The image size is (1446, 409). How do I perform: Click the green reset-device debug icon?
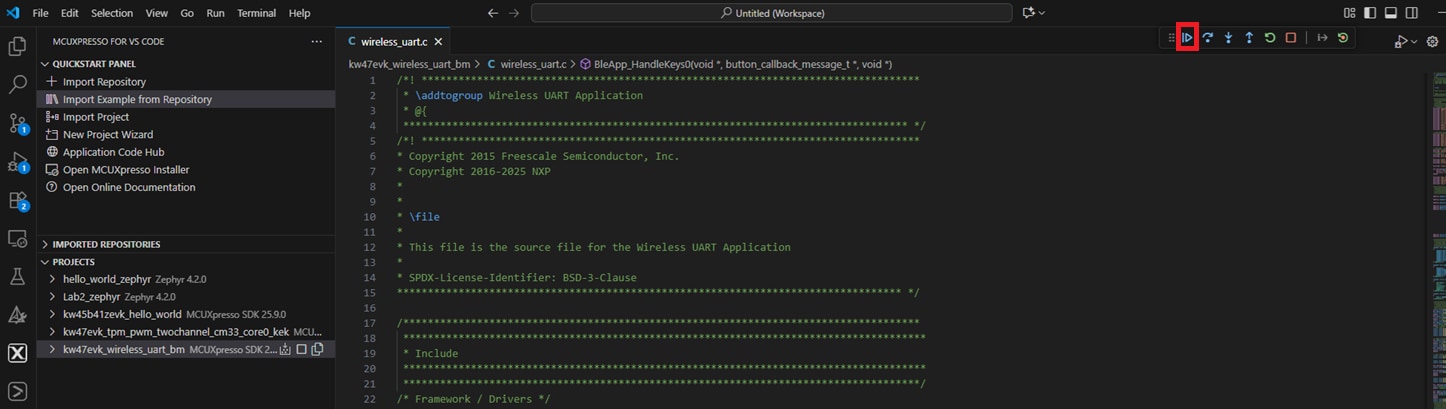[x=1343, y=38]
